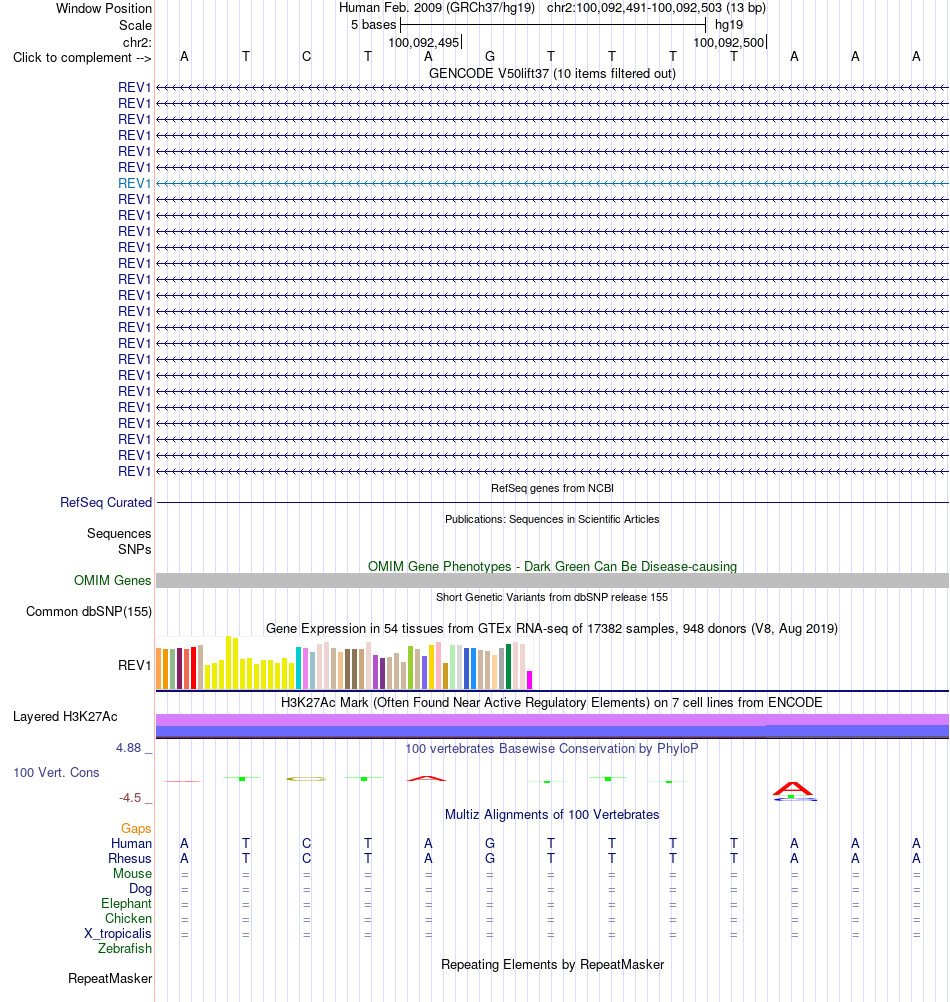The width and height of the screenshot is (950, 1002).
Task: Open the 'H3K27Ac Mark' ENCODE track title
Action: coord(552,702)
